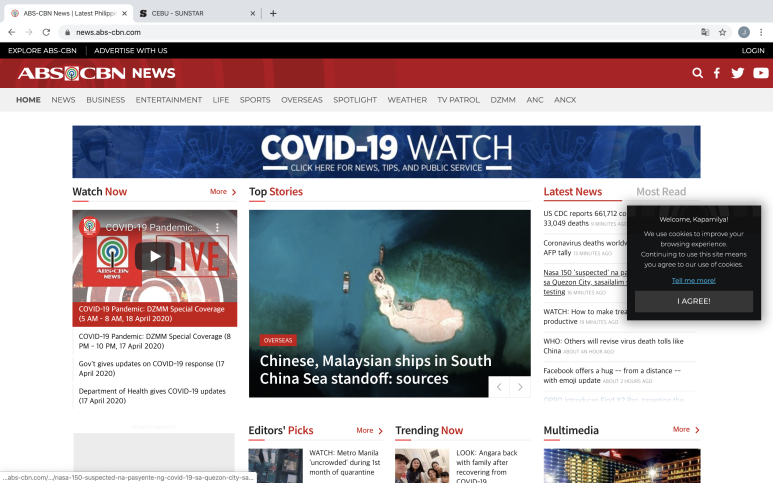Select TV PATROL in navigation menu

pos(458,100)
